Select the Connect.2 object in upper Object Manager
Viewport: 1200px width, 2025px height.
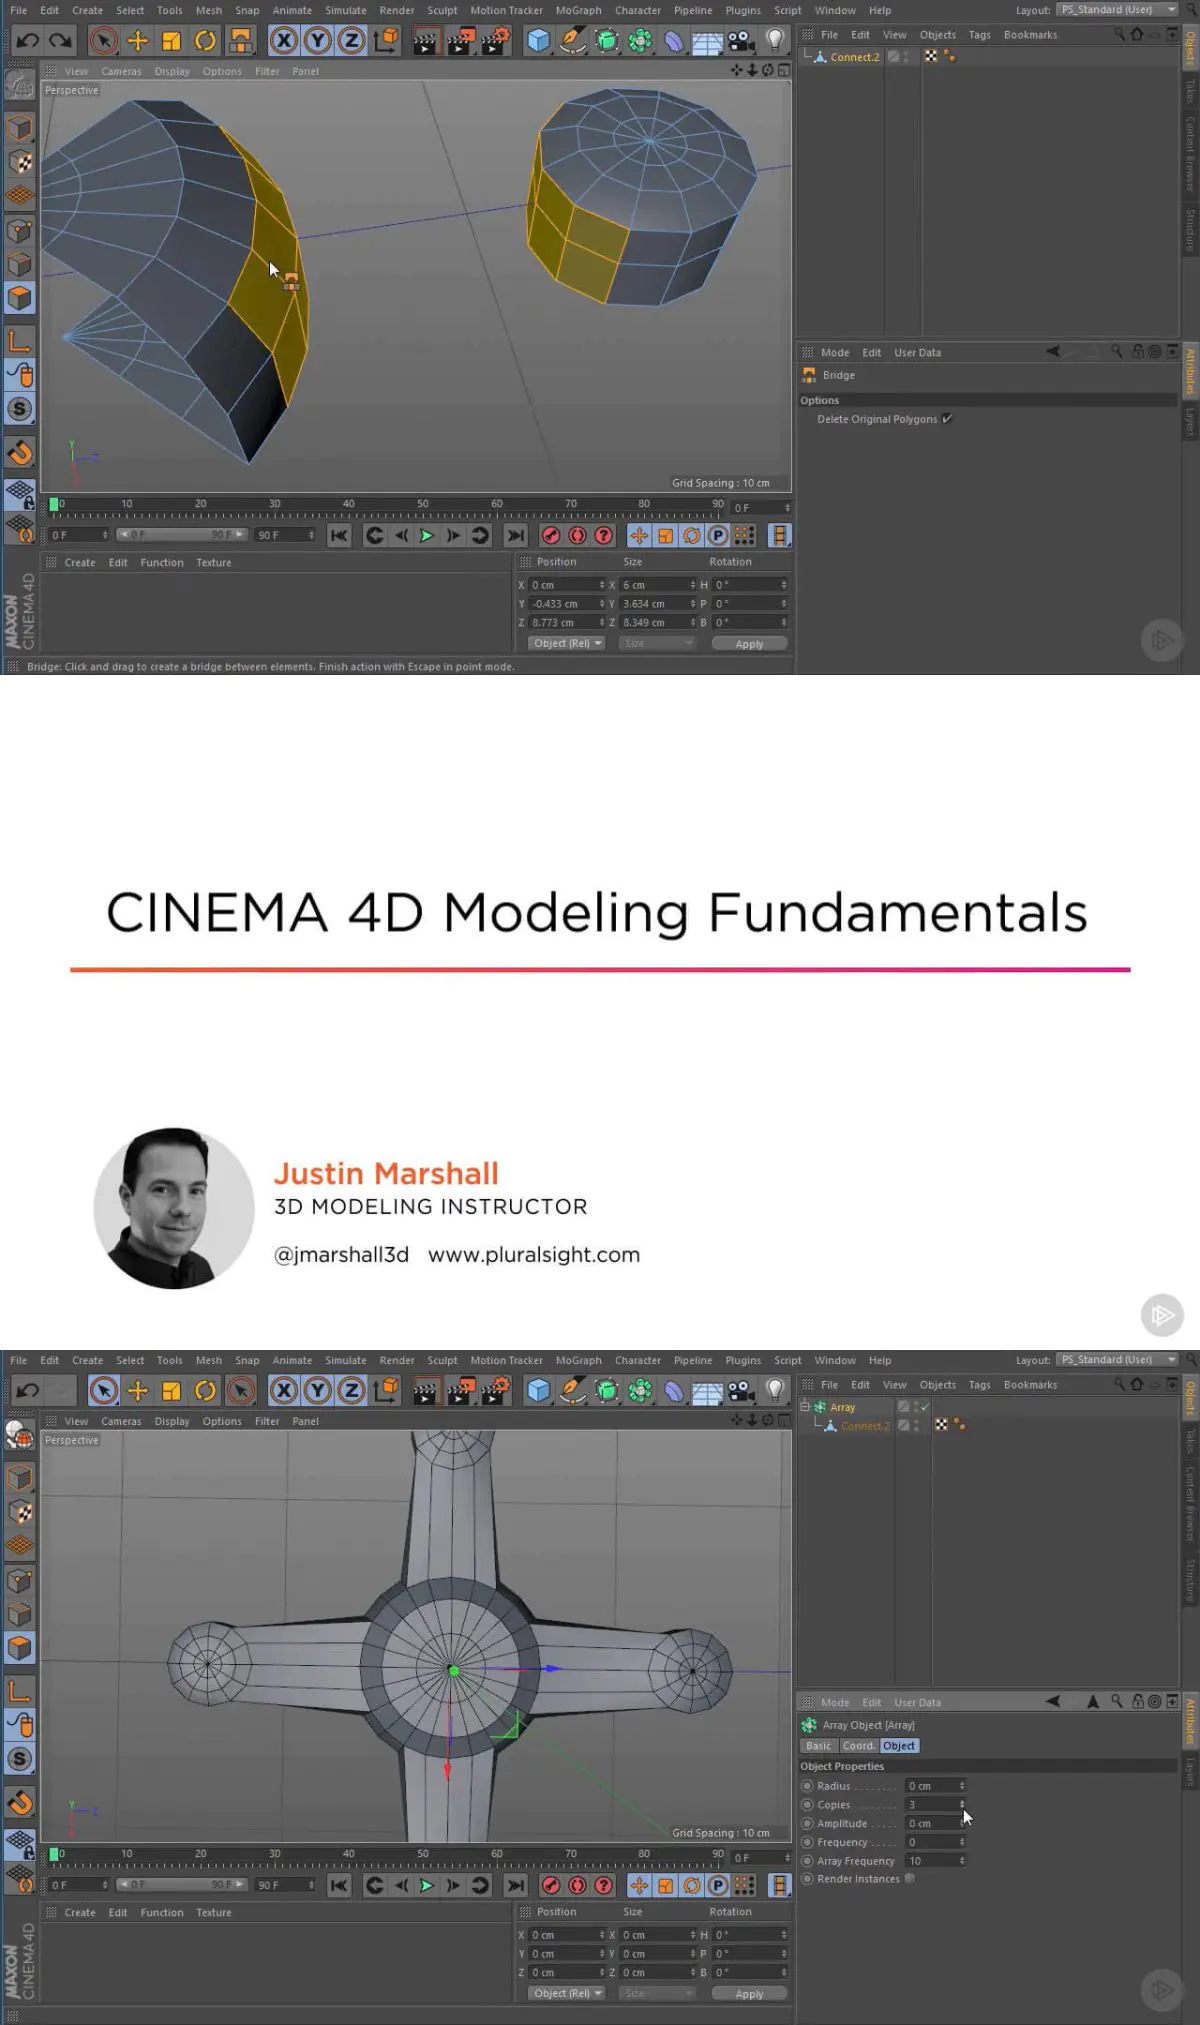[x=855, y=57]
